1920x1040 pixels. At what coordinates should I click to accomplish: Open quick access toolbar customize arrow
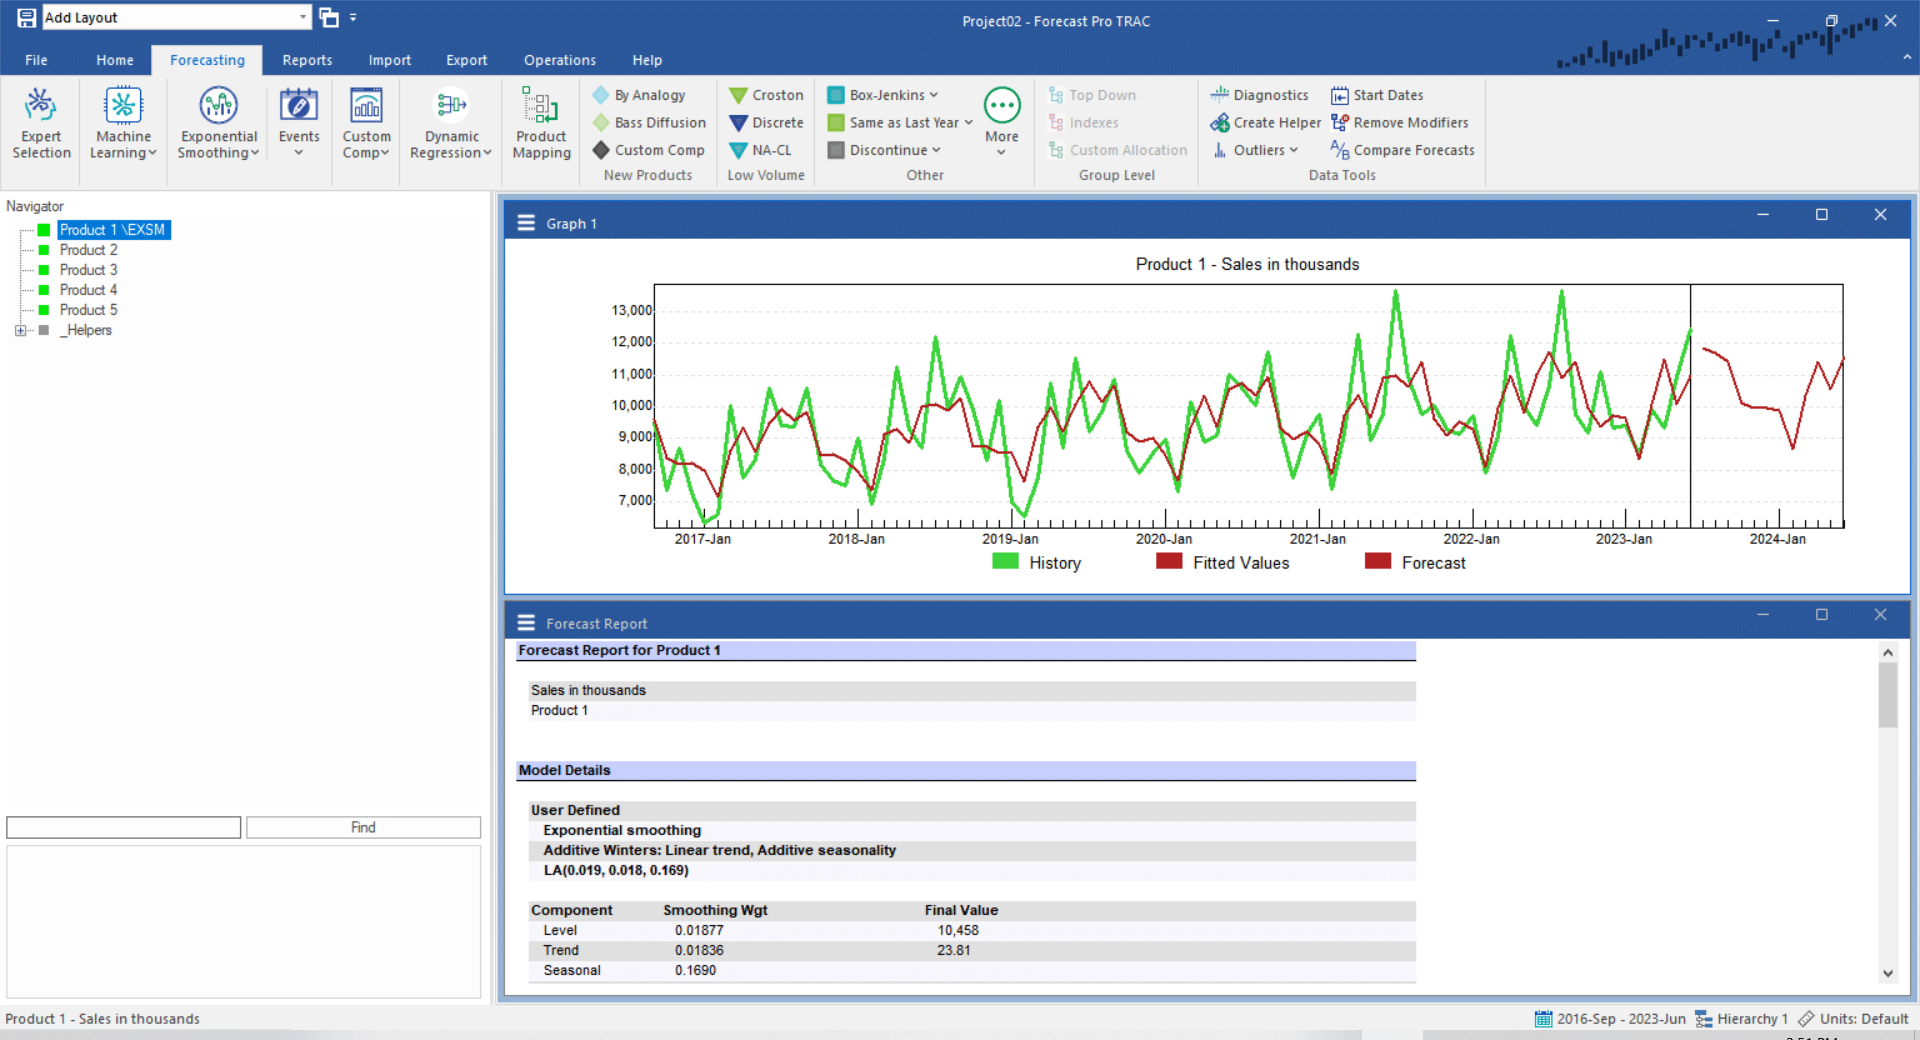[x=353, y=17]
